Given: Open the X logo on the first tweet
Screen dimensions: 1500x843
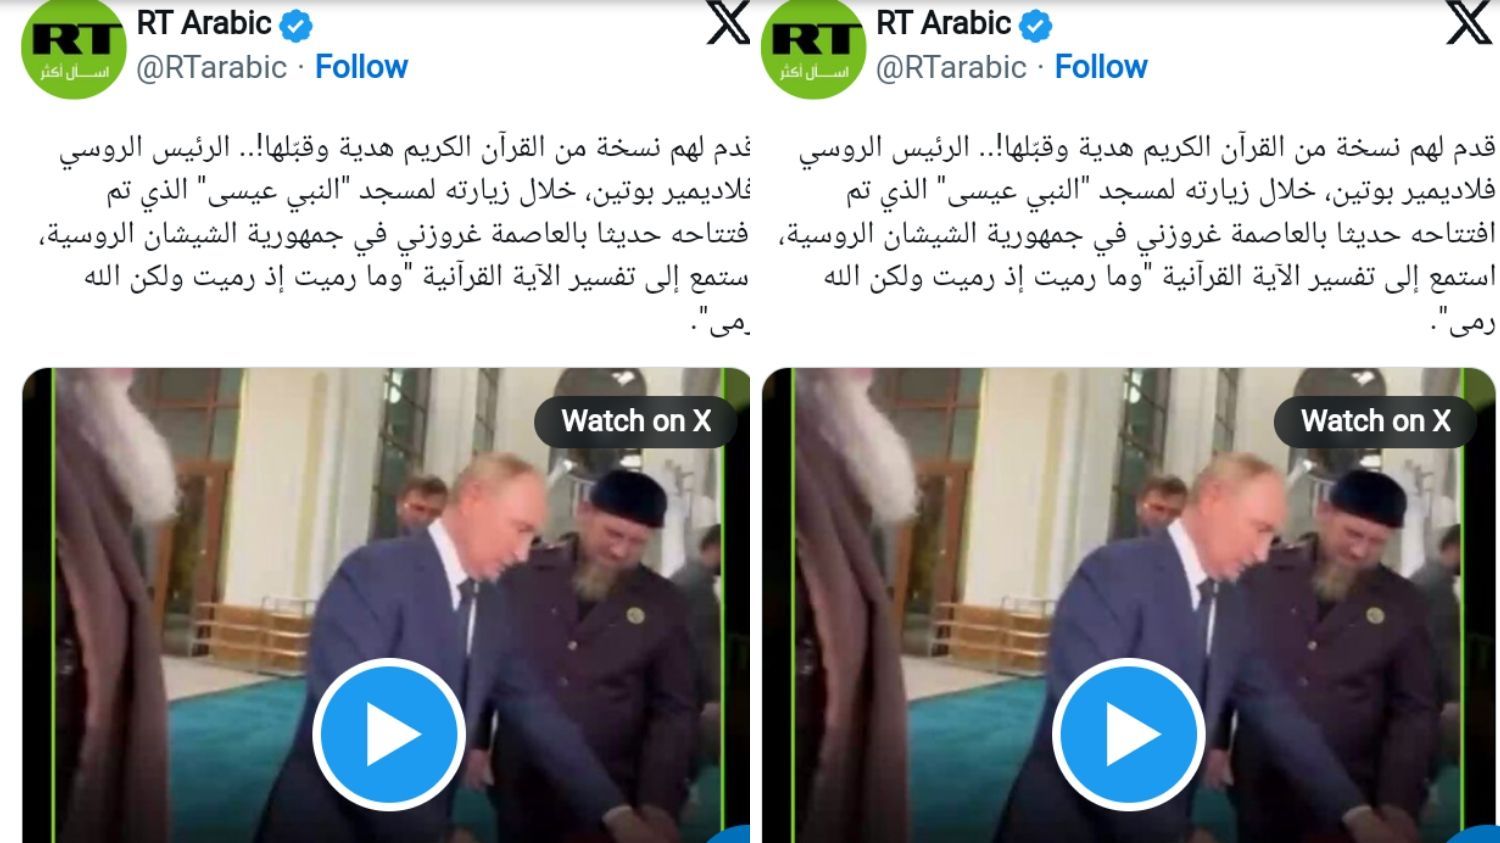Looking at the screenshot, I should 727,22.
